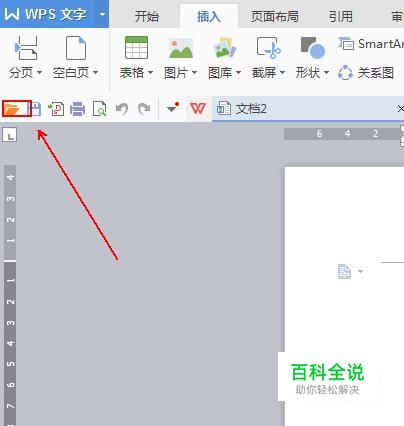Click the vertical ruler

pos(10,295)
